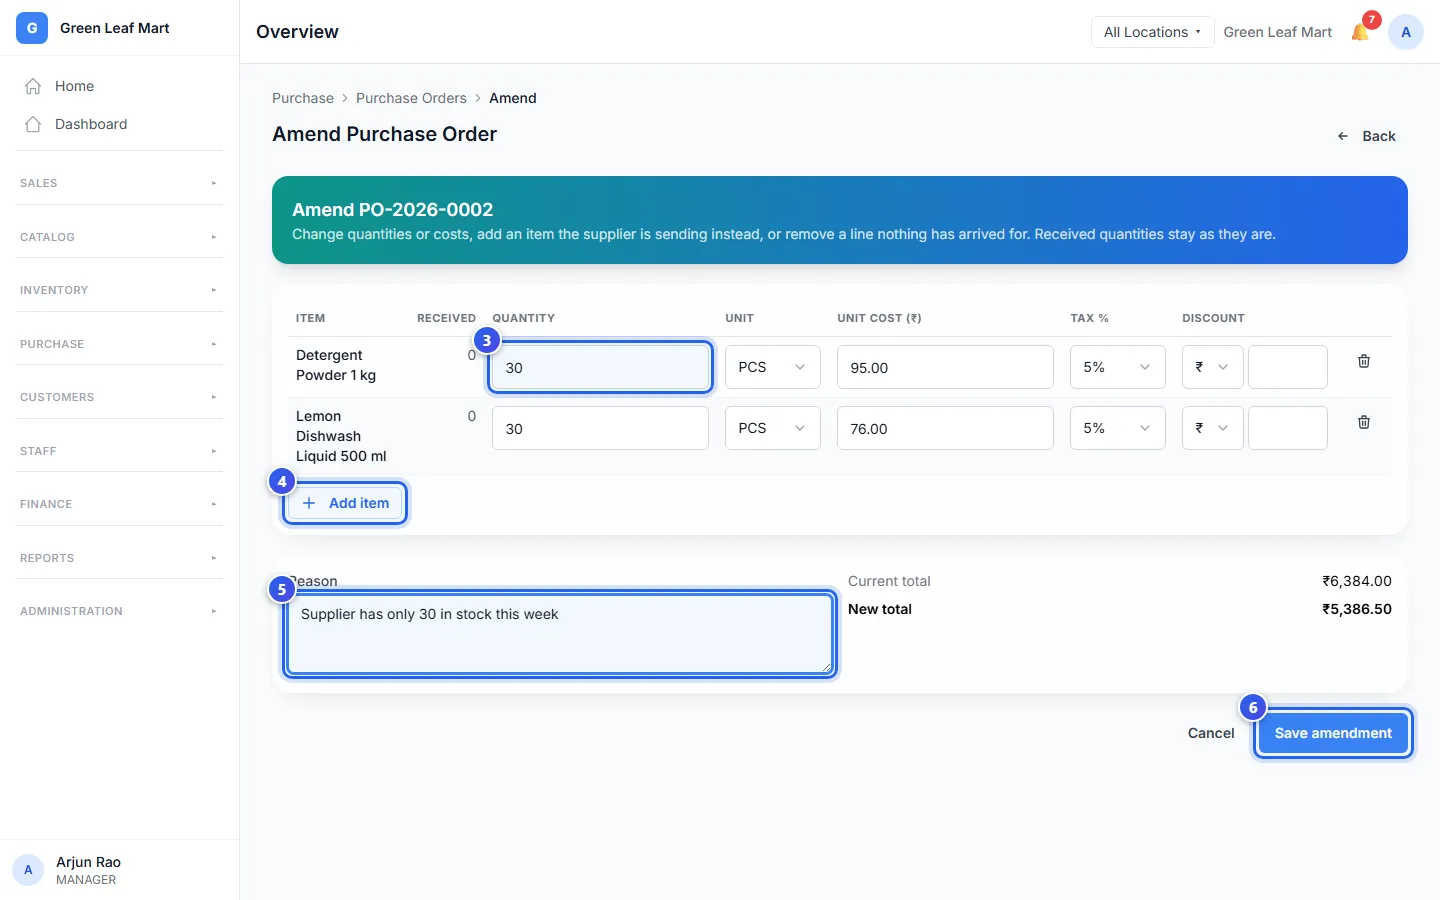Viewport: 1440px width, 900px height.
Task: Click Purchase Orders breadcrumb
Action: click(411, 98)
